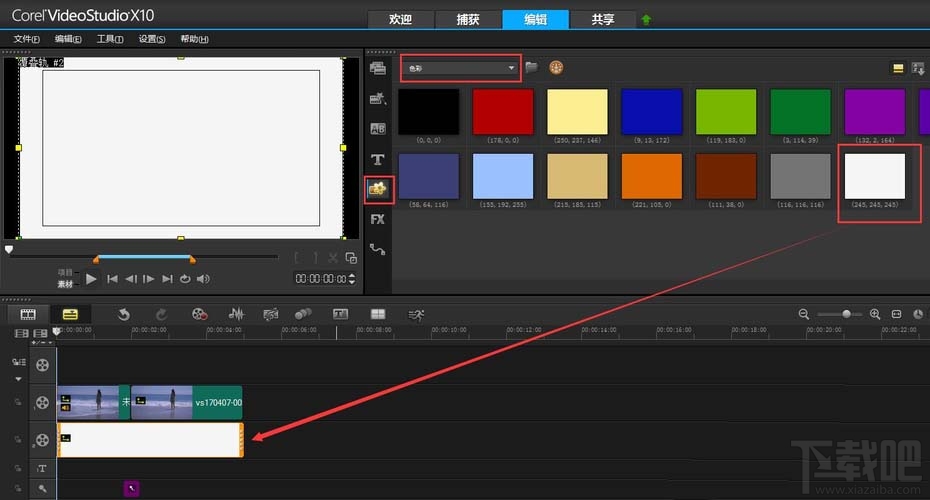Open the Record/Capture option icon
Image resolution: width=930 pixels, height=500 pixels.
click(x=200, y=314)
